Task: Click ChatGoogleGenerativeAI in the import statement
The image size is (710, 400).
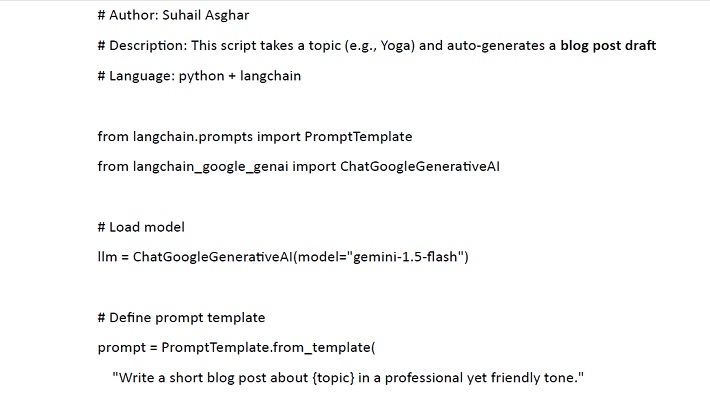Action: pos(419,166)
